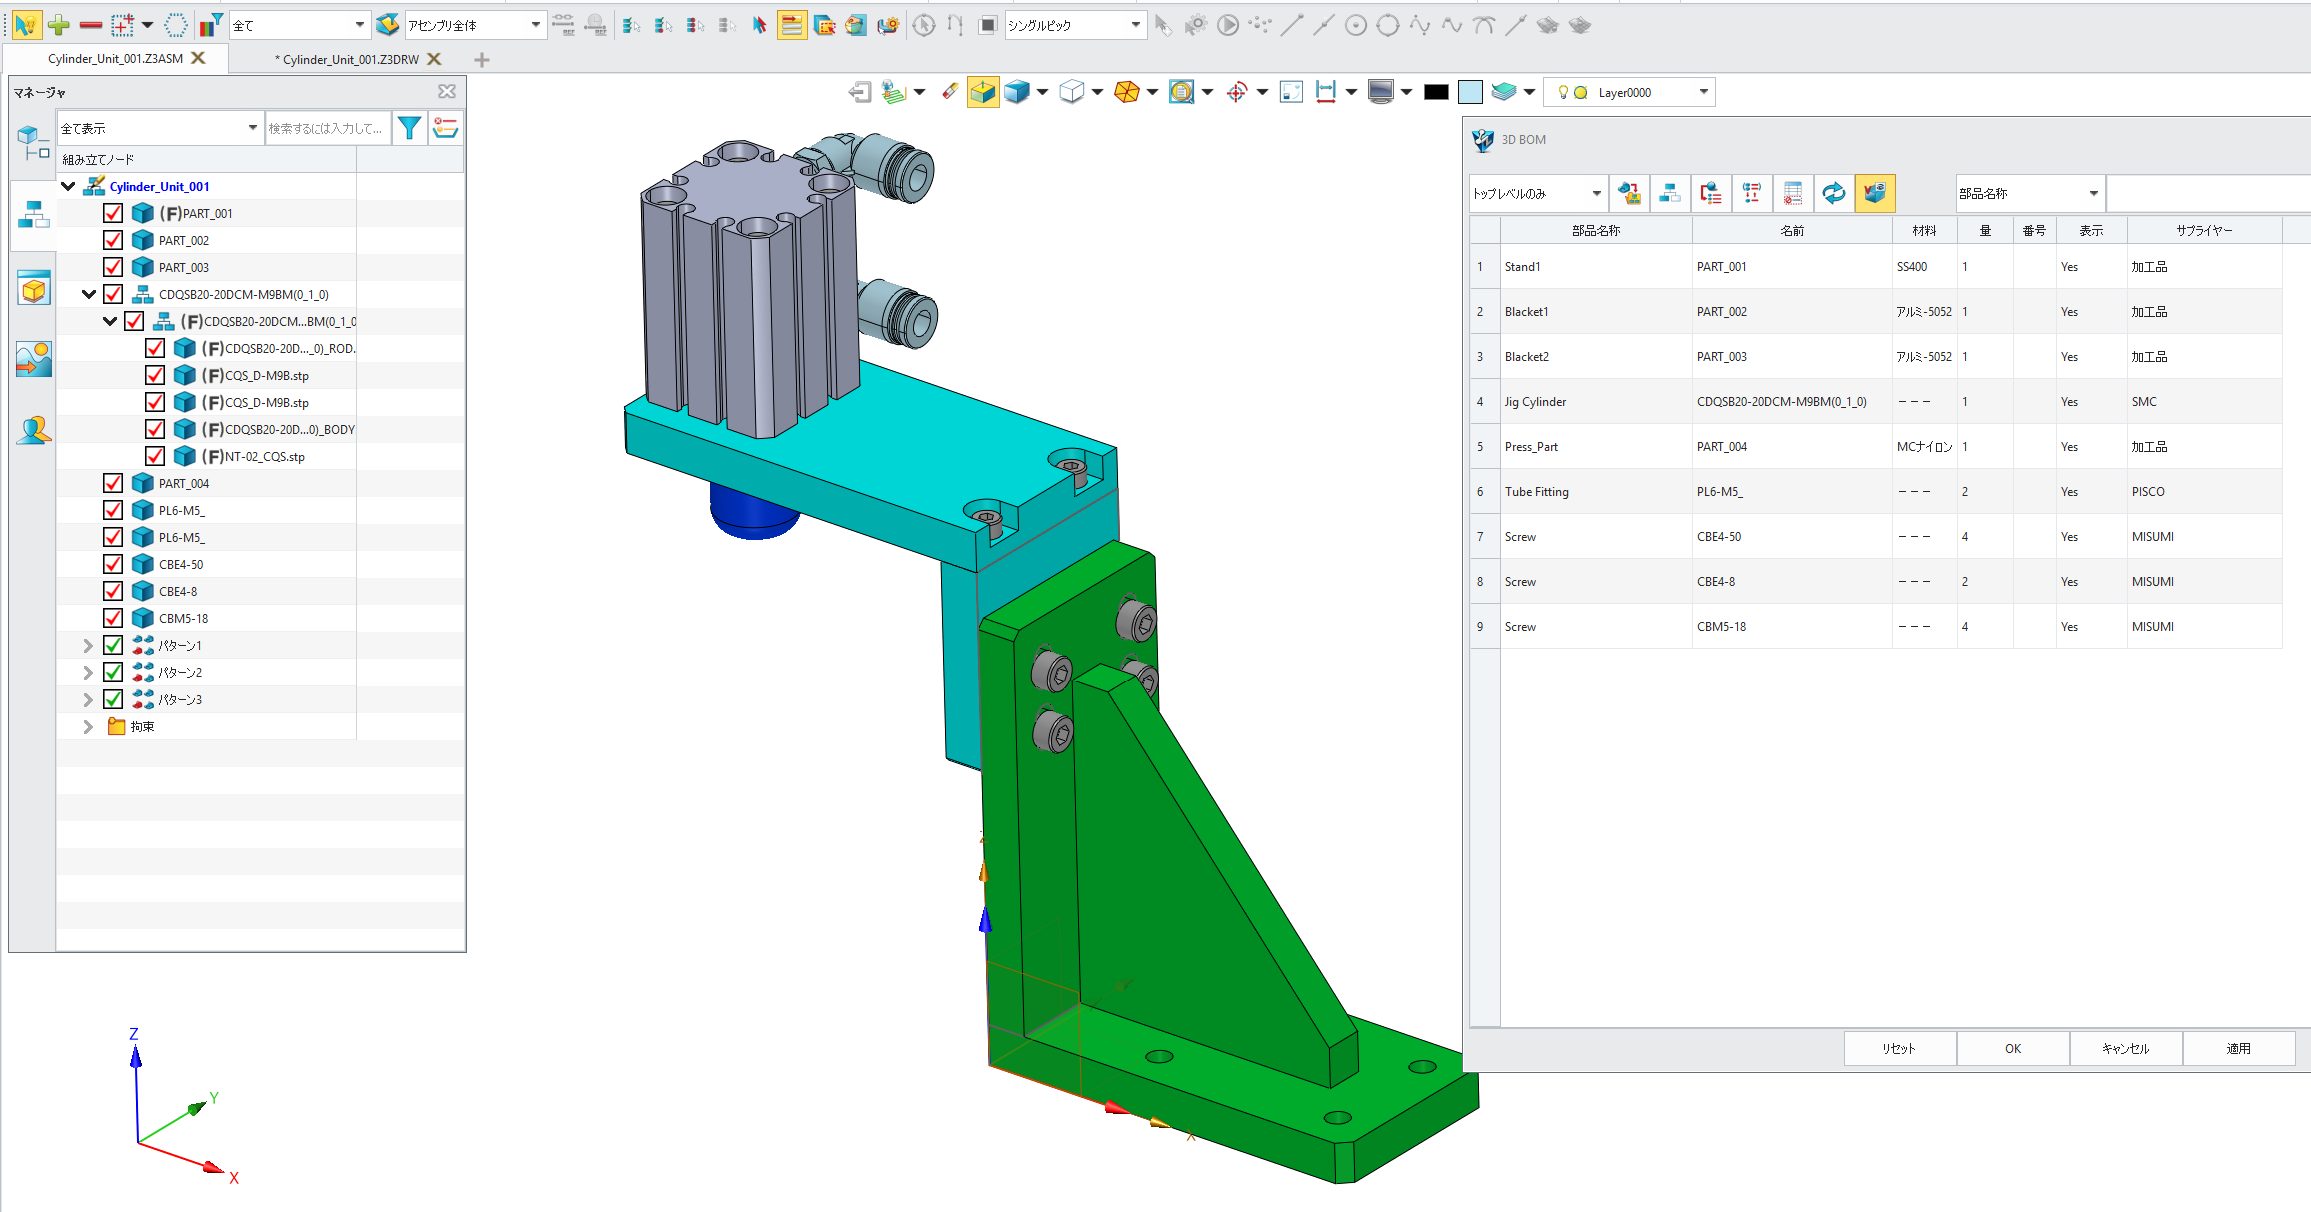Collapse the CDQSB20-20DCM-M9BM assembly node

coord(89,294)
